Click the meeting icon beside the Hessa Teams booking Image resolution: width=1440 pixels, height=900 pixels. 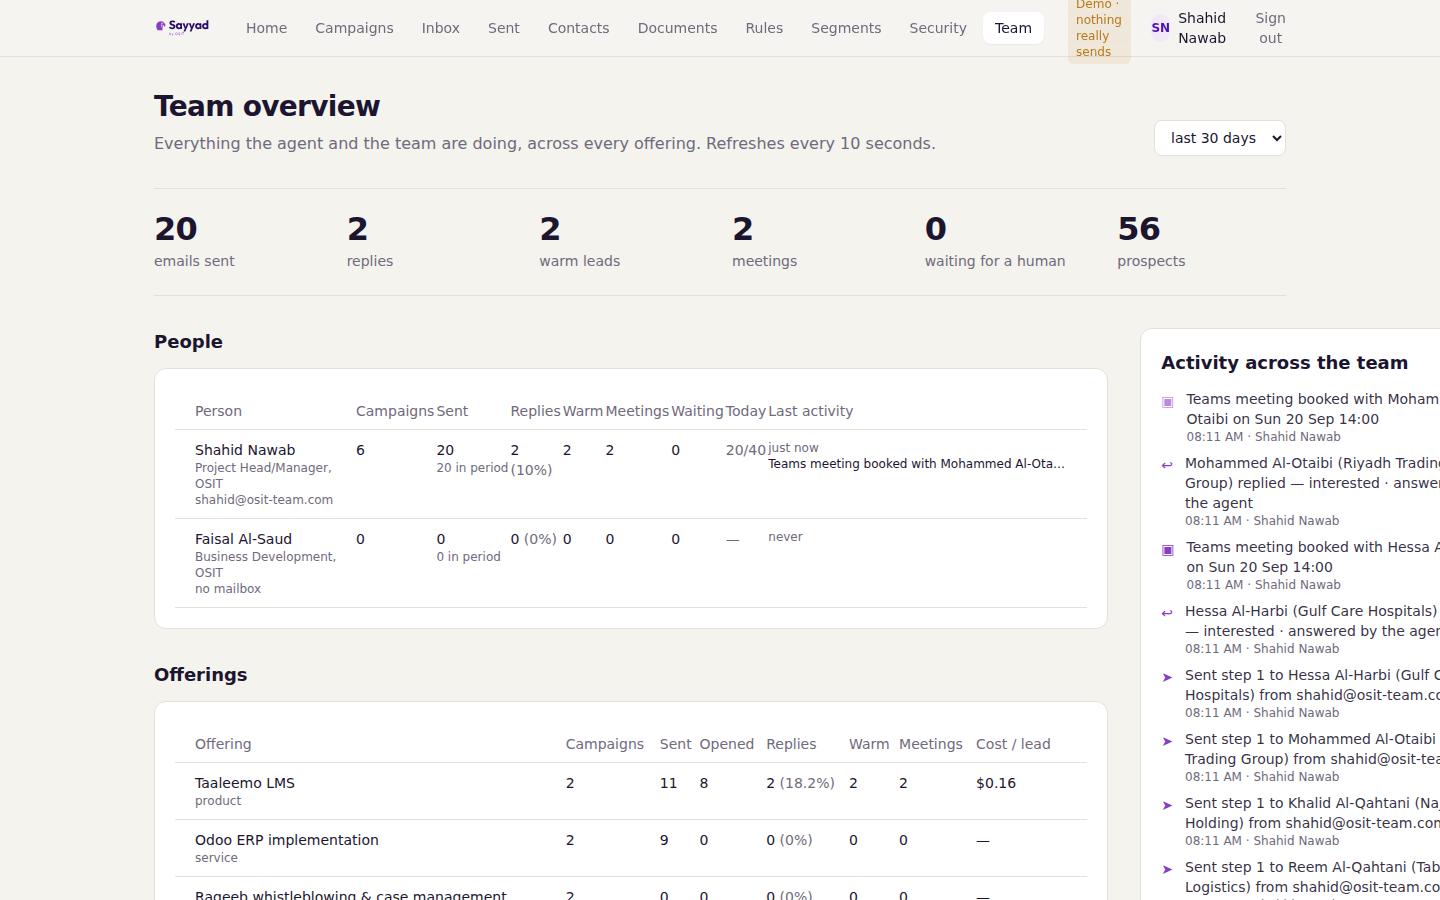(1167, 550)
